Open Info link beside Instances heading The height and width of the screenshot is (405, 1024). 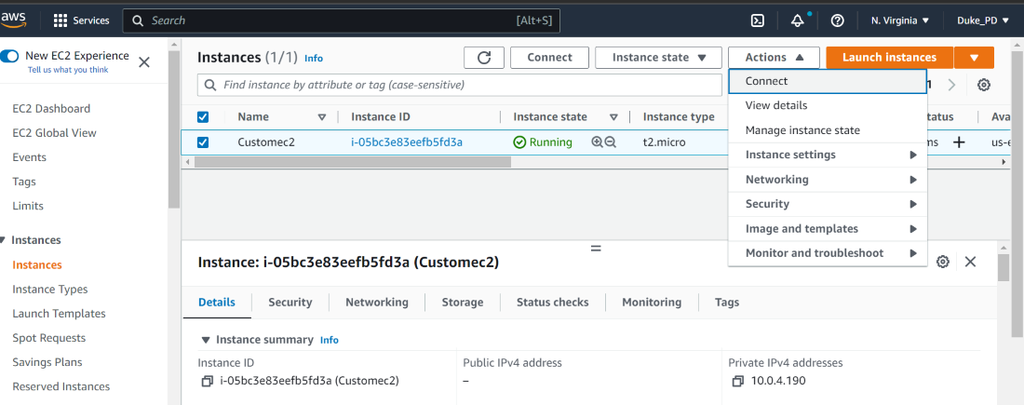click(313, 58)
